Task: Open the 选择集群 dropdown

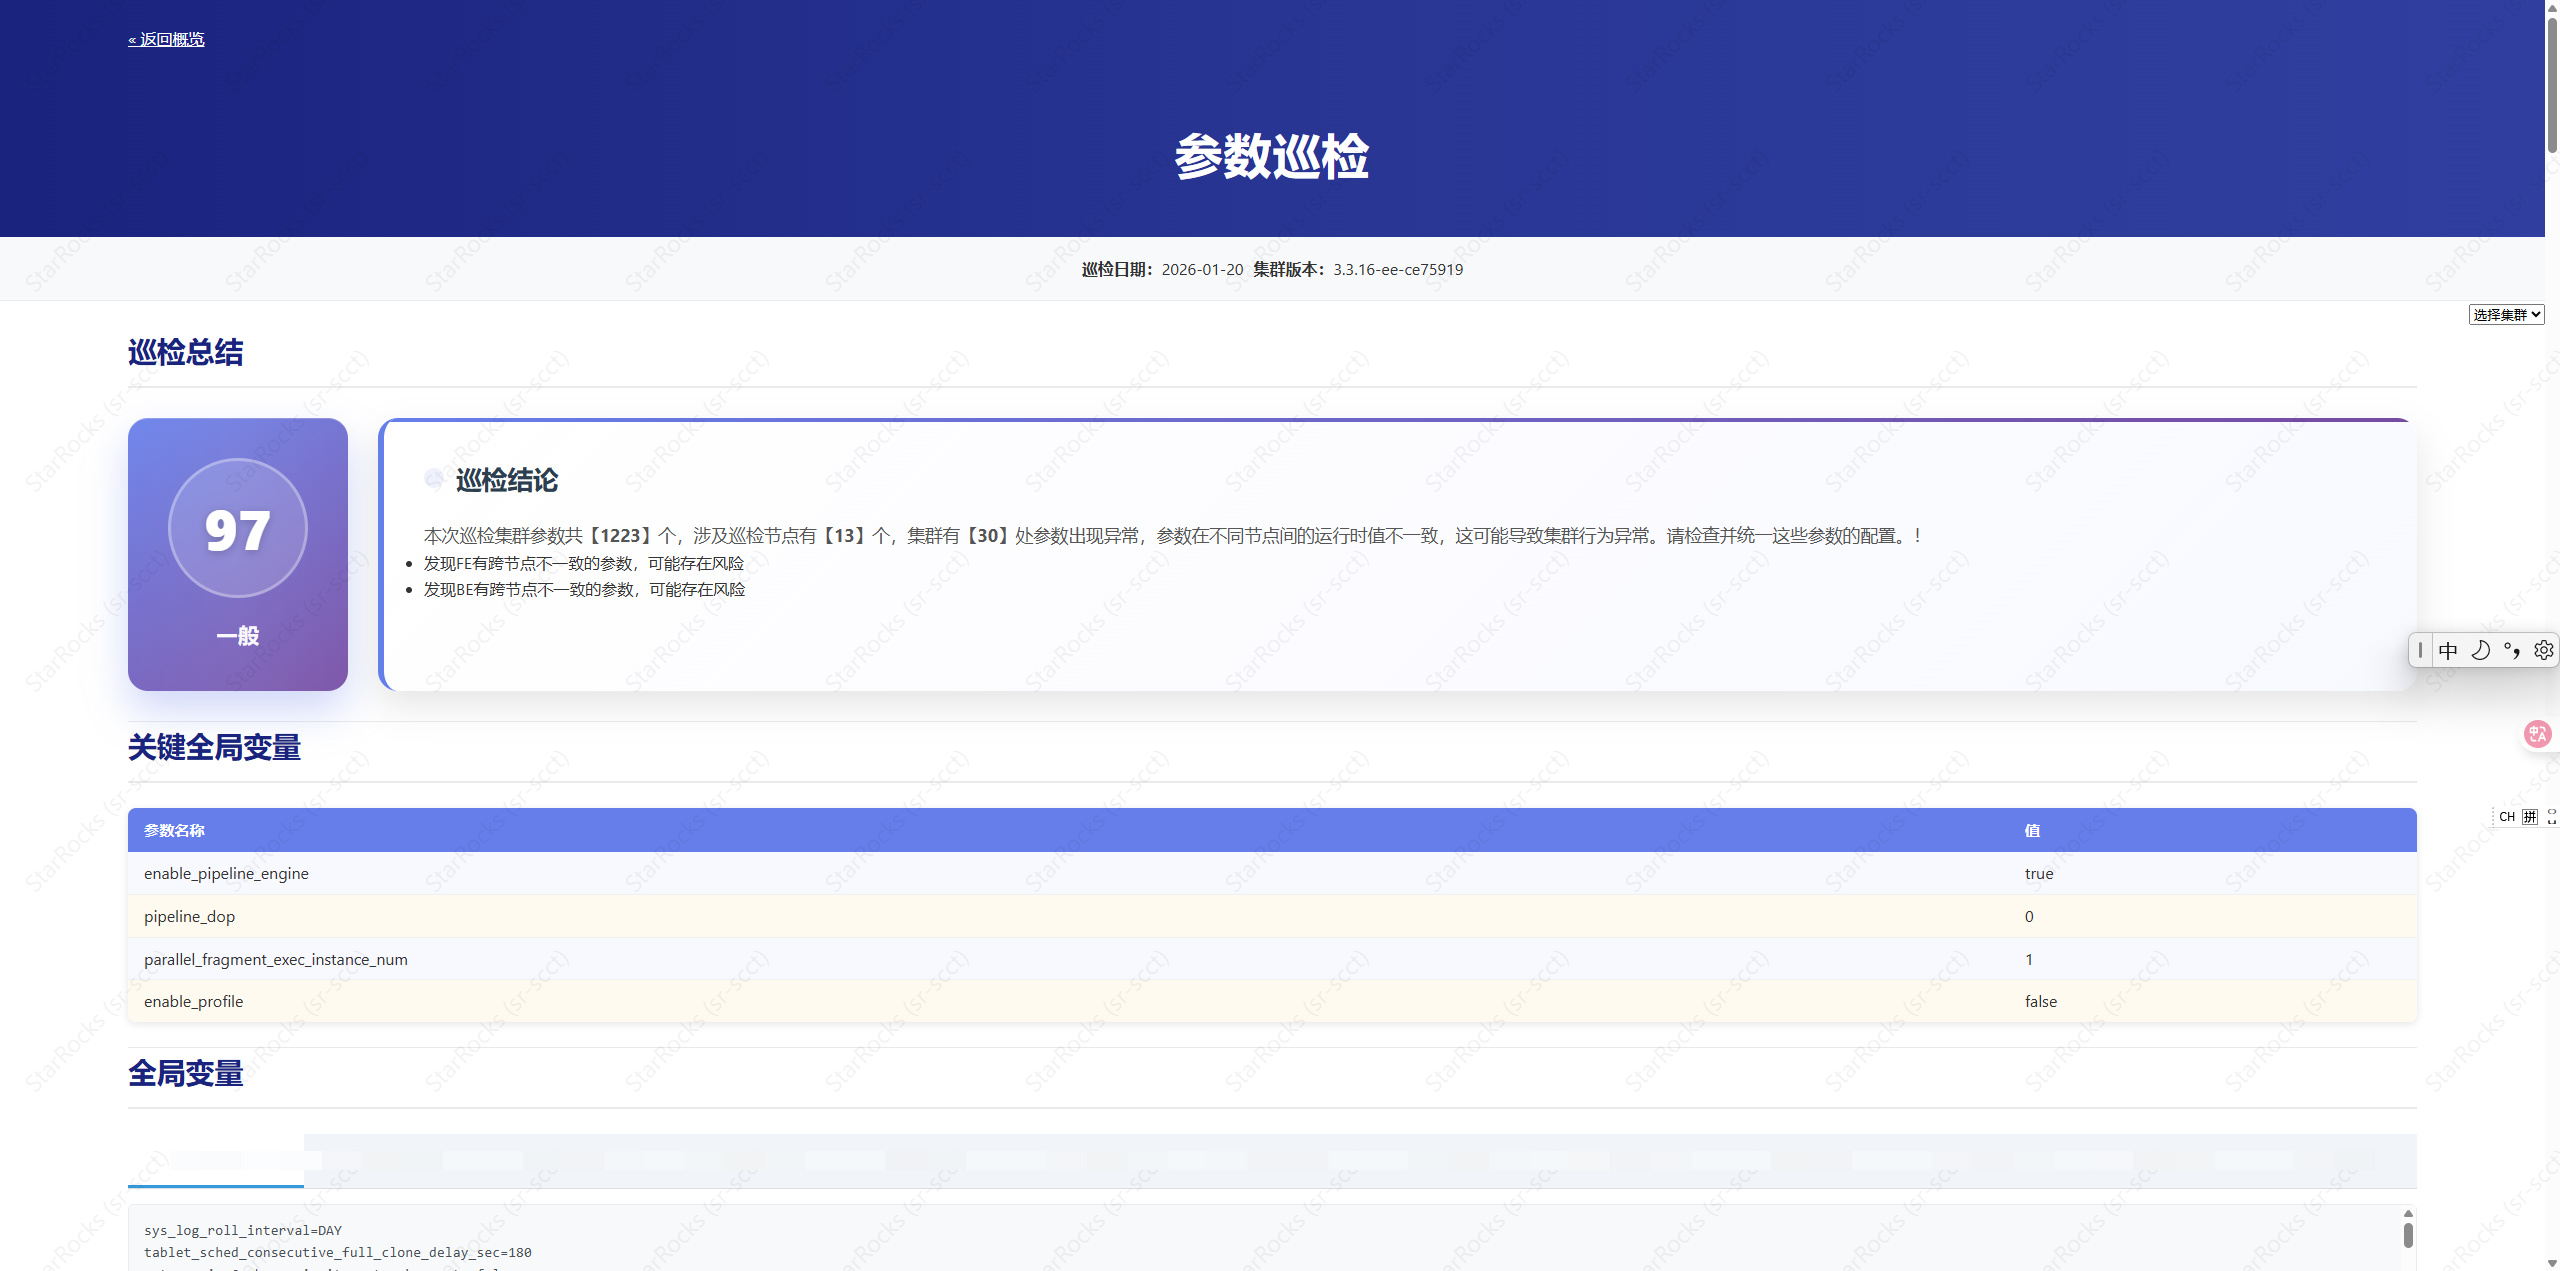Action: (x=2505, y=315)
